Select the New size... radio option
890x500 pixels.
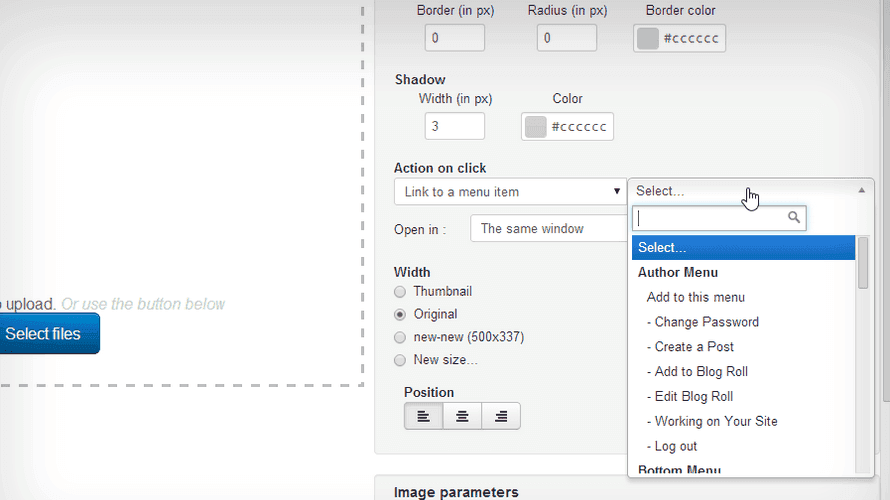click(400, 360)
